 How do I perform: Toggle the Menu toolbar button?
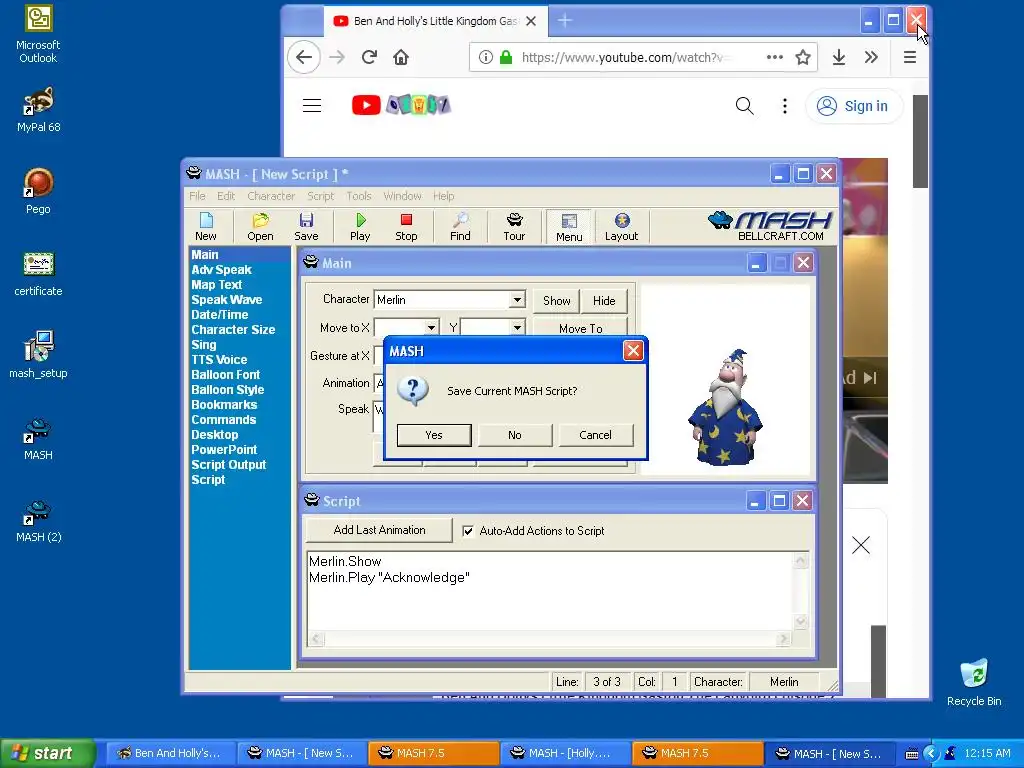[569, 227]
